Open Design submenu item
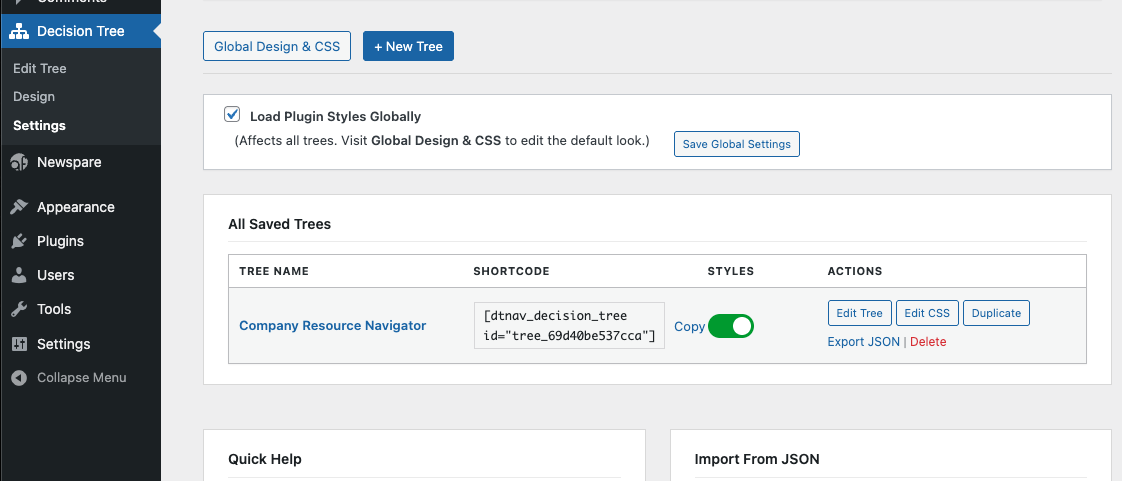Viewport: 1122px width, 481px height. 34,97
